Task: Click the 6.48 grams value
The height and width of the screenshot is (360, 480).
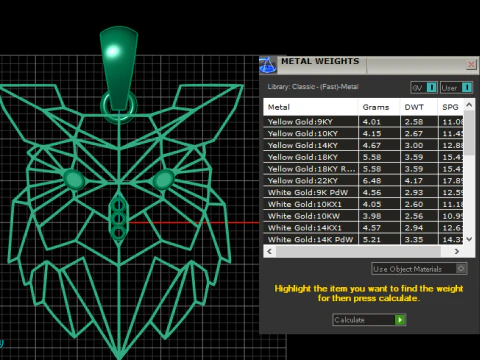Action: 372,181
